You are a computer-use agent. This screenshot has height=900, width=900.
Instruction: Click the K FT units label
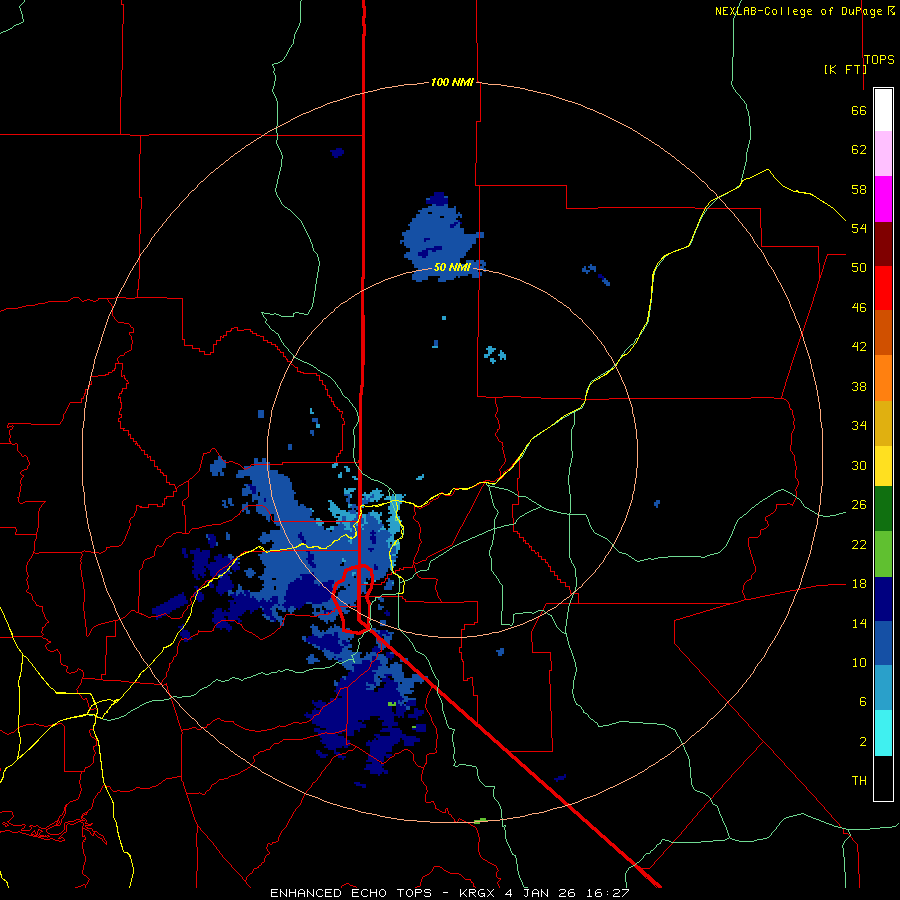[x=845, y=69]
